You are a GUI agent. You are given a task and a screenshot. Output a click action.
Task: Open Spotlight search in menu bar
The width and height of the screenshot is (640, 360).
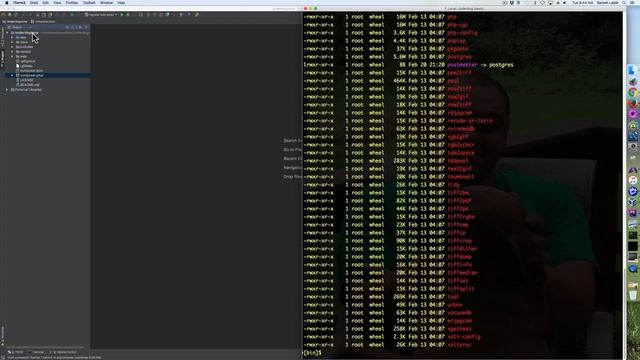(x=624, y=2)
